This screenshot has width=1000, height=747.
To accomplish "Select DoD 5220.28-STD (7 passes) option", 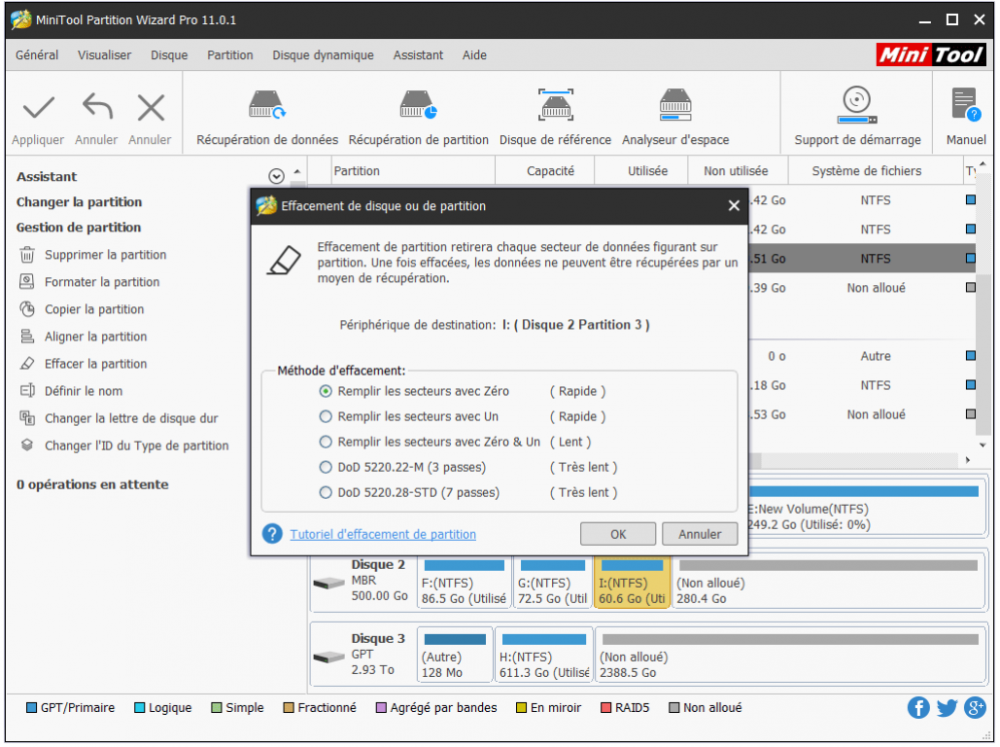I will click(x=325, y=492).
